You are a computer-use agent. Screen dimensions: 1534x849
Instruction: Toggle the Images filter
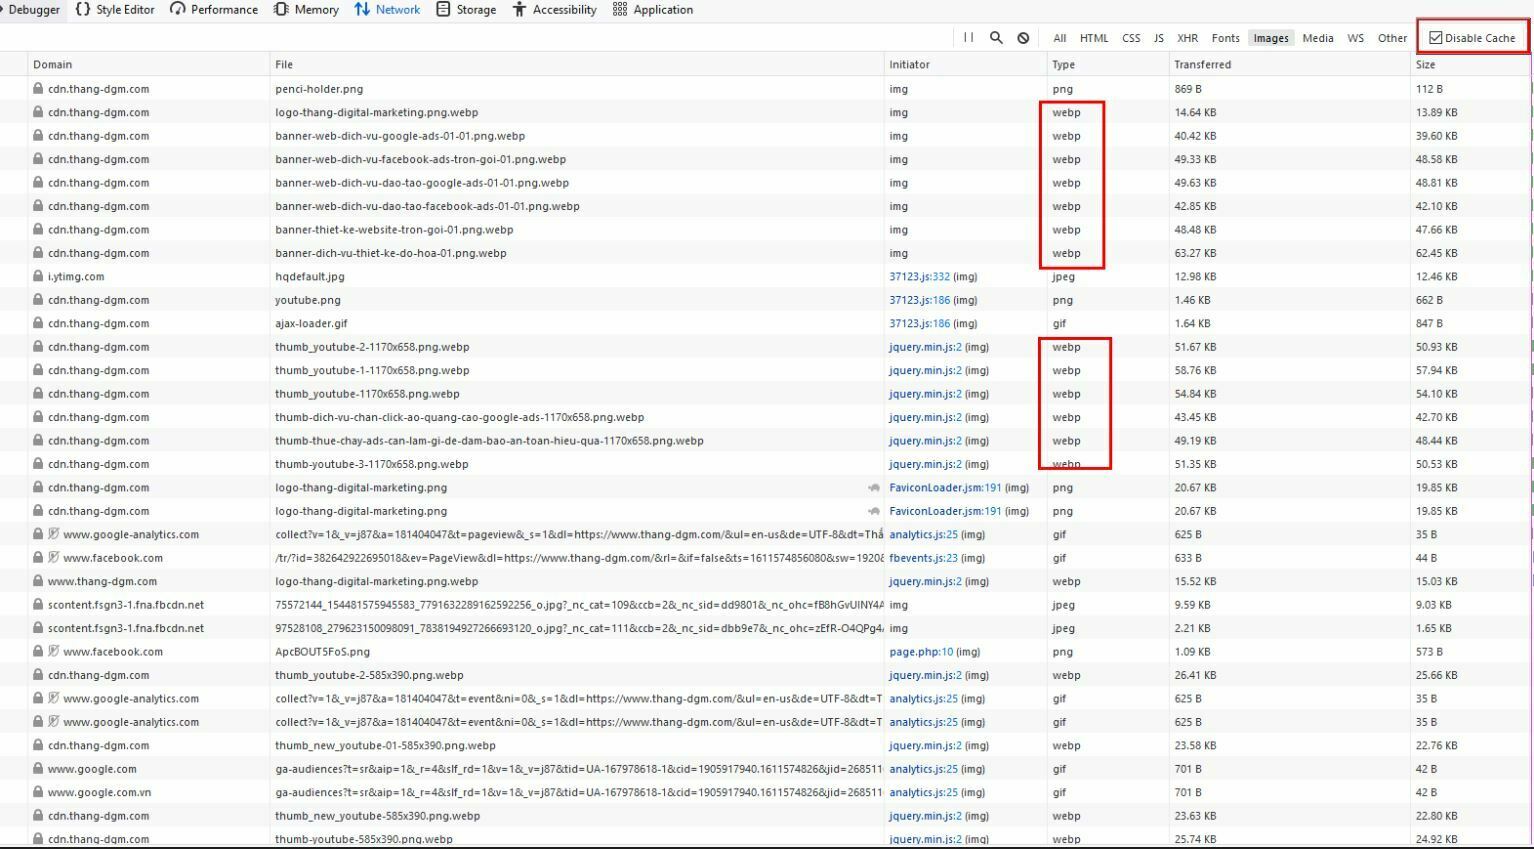[1271, 38]
